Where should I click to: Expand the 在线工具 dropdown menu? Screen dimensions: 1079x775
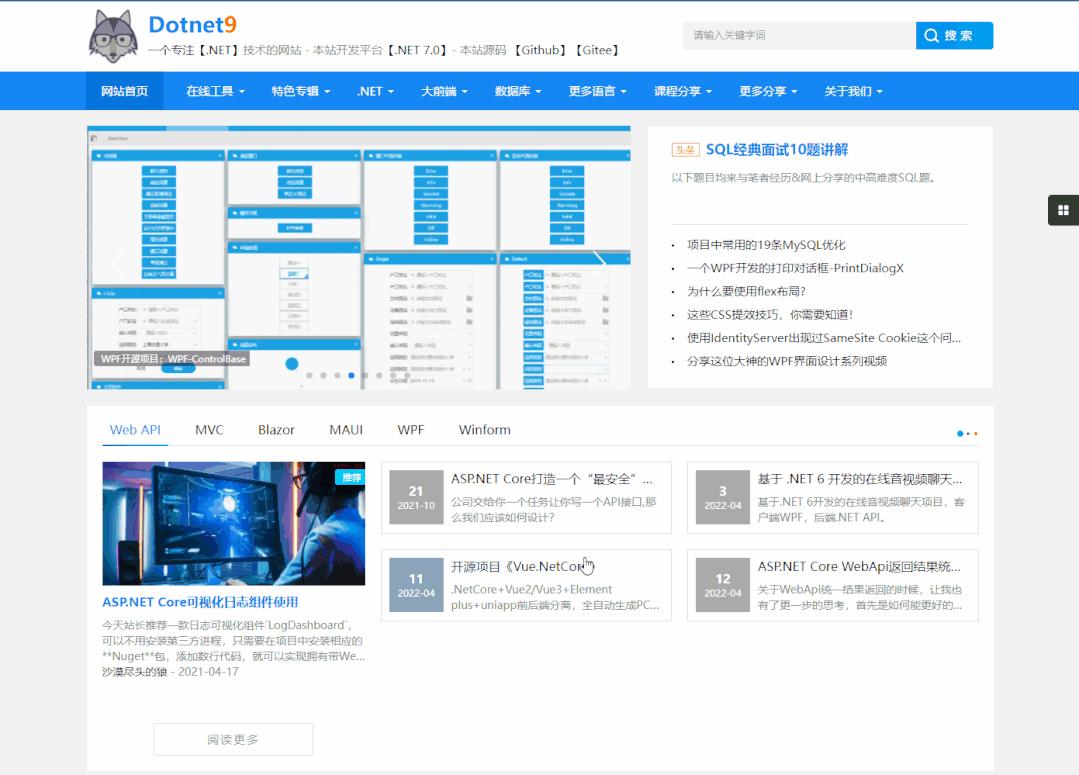tap(215, 91)
